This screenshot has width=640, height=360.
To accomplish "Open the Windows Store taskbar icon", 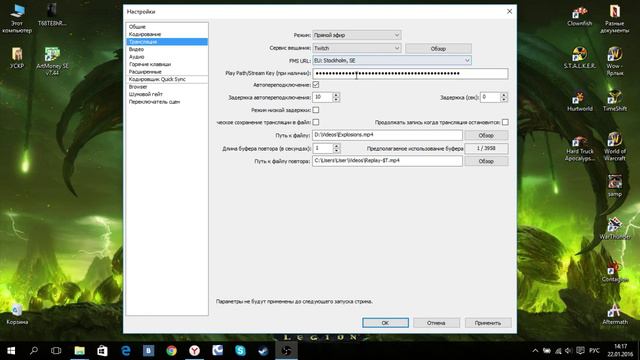I will click(x=102, y=351).
